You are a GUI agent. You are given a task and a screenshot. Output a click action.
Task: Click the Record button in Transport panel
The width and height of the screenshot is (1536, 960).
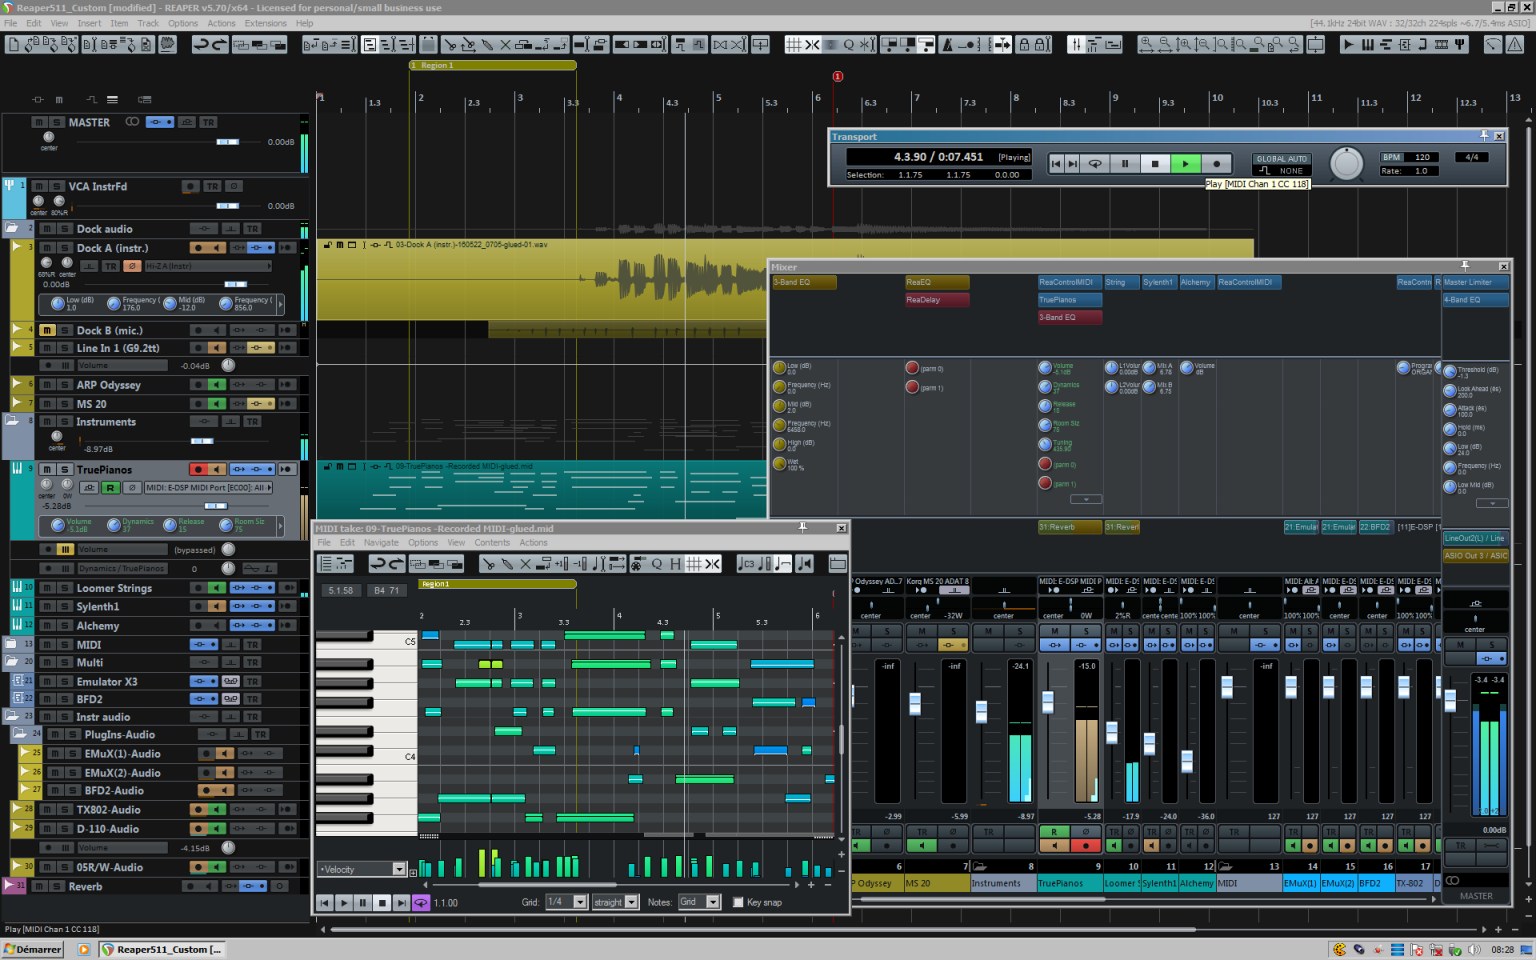coord(1216,164)
